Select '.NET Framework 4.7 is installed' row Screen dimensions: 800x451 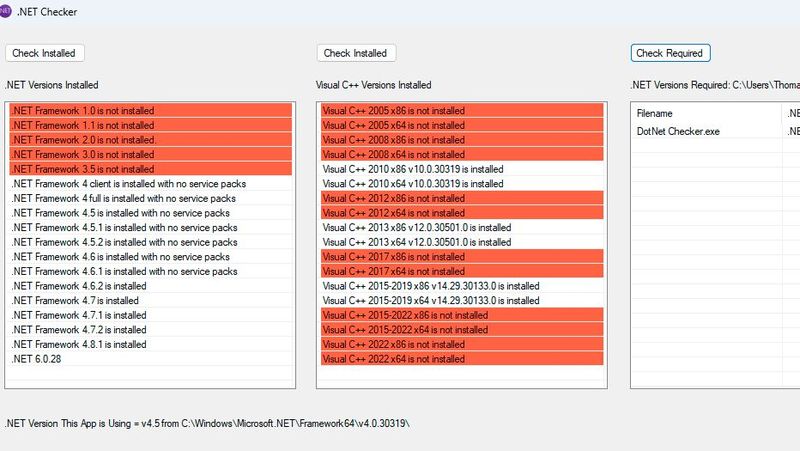(x=151, y=301)
